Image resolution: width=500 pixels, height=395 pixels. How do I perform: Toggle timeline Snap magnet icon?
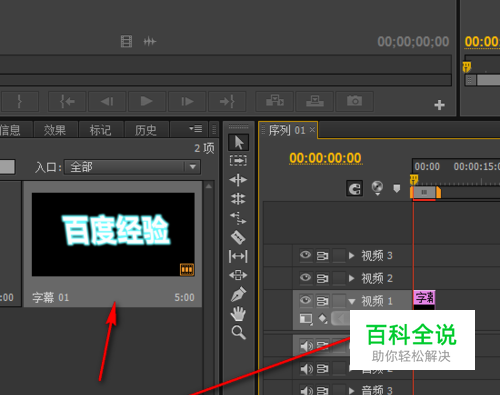354,189
